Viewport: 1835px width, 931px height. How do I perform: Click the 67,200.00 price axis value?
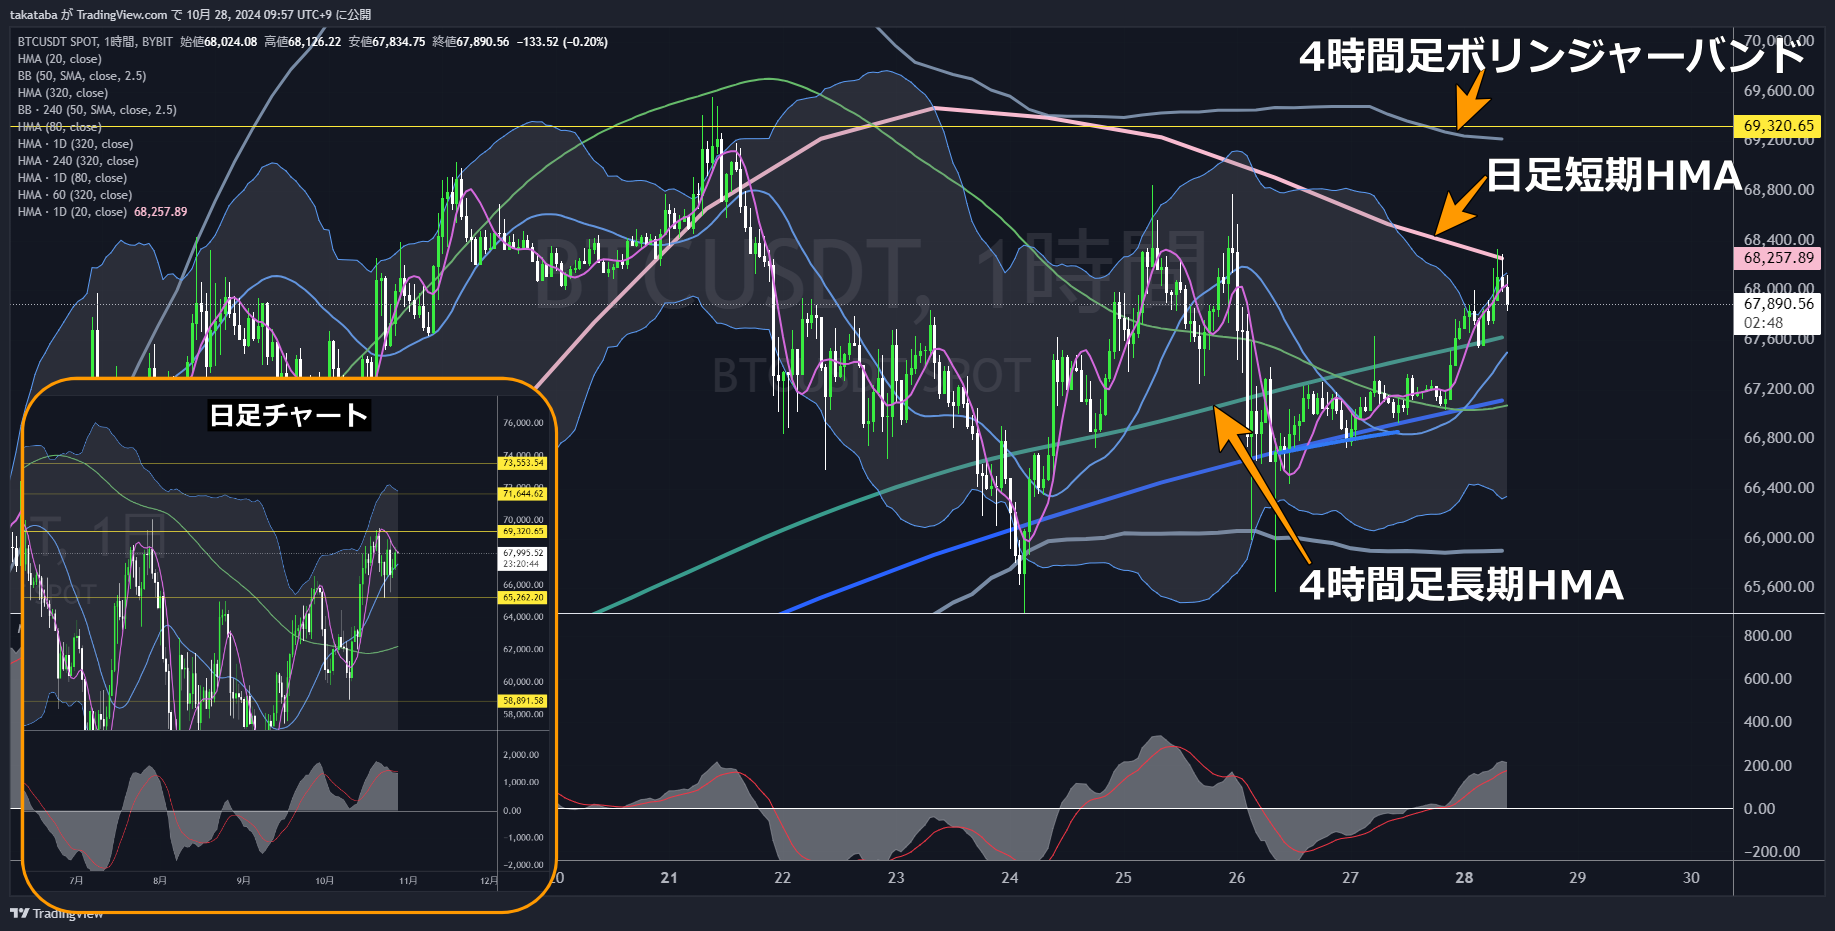(1778, 388)
